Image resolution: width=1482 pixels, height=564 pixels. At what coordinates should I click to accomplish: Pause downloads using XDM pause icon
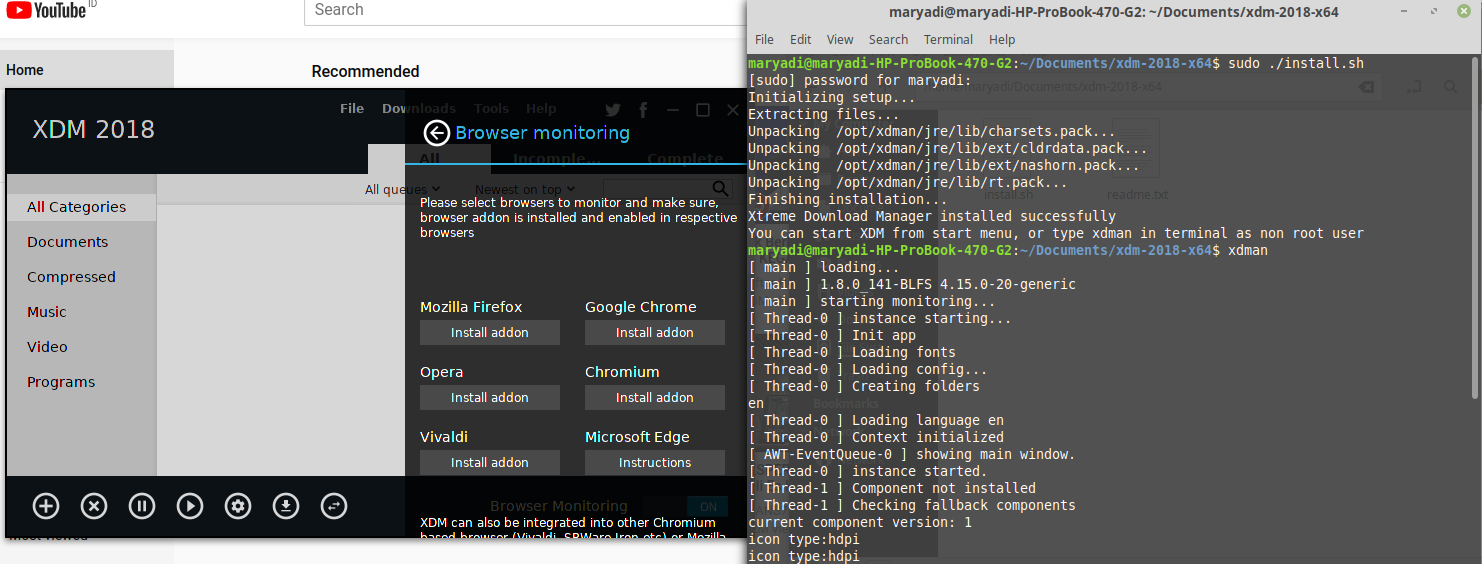point(142,506)
